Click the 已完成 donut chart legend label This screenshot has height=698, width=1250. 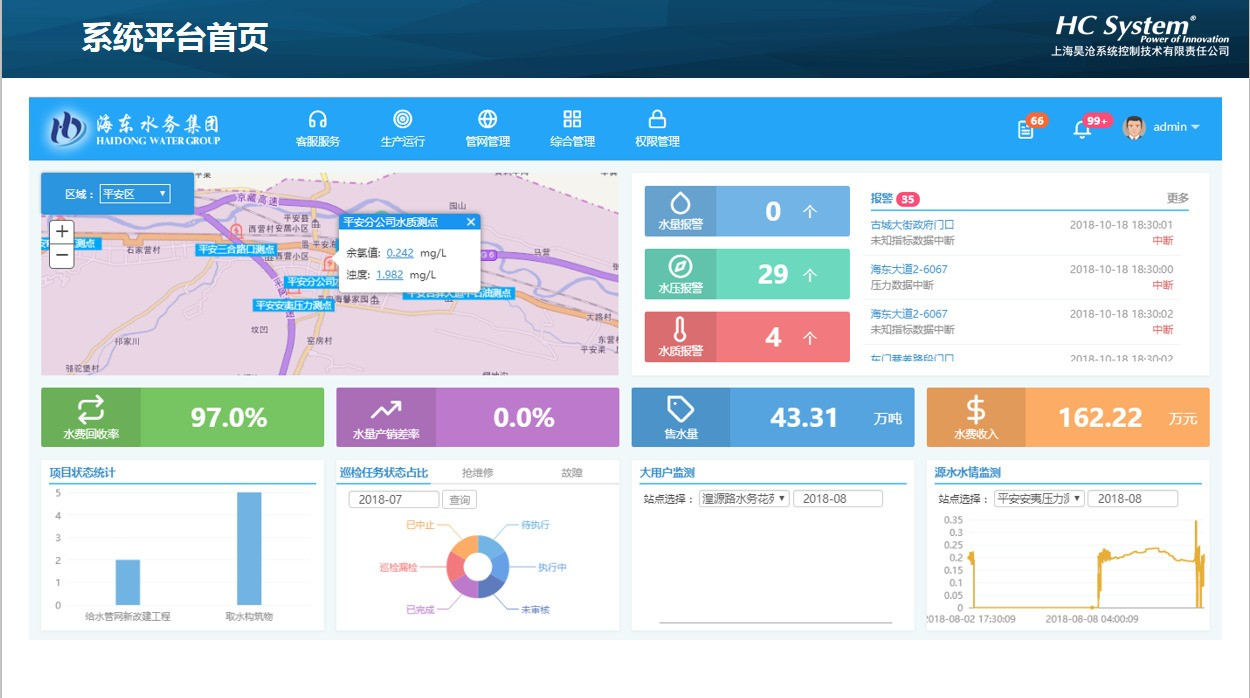[420, 609]
